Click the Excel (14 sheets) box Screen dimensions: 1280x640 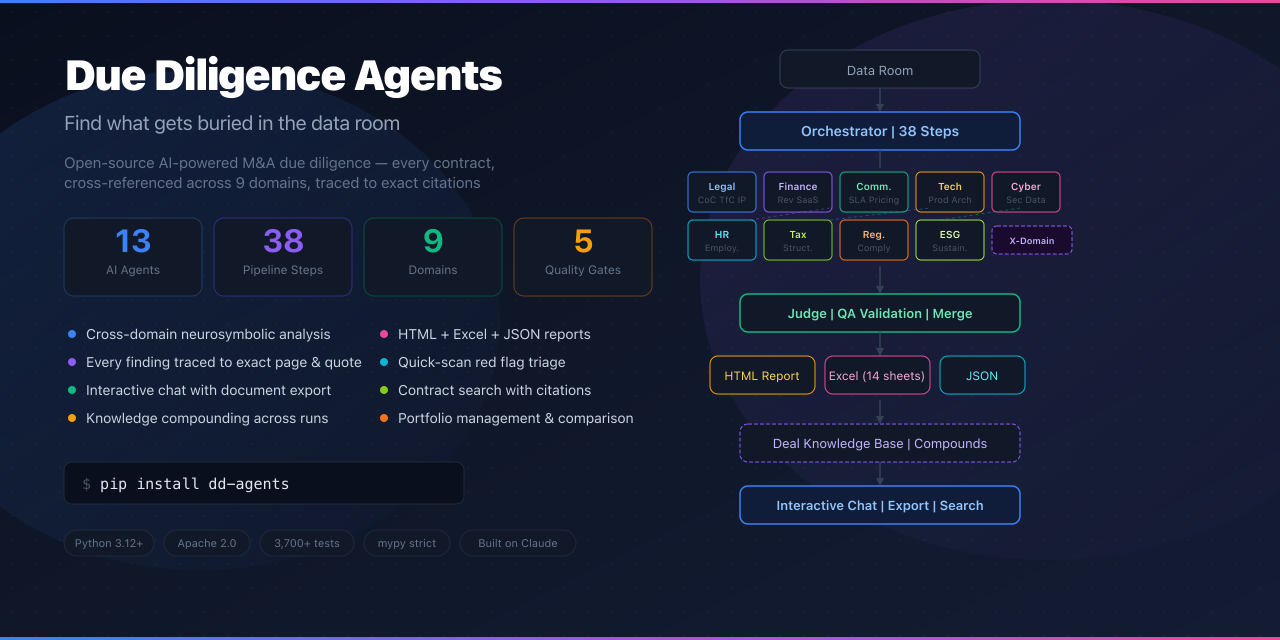point(877,375)
